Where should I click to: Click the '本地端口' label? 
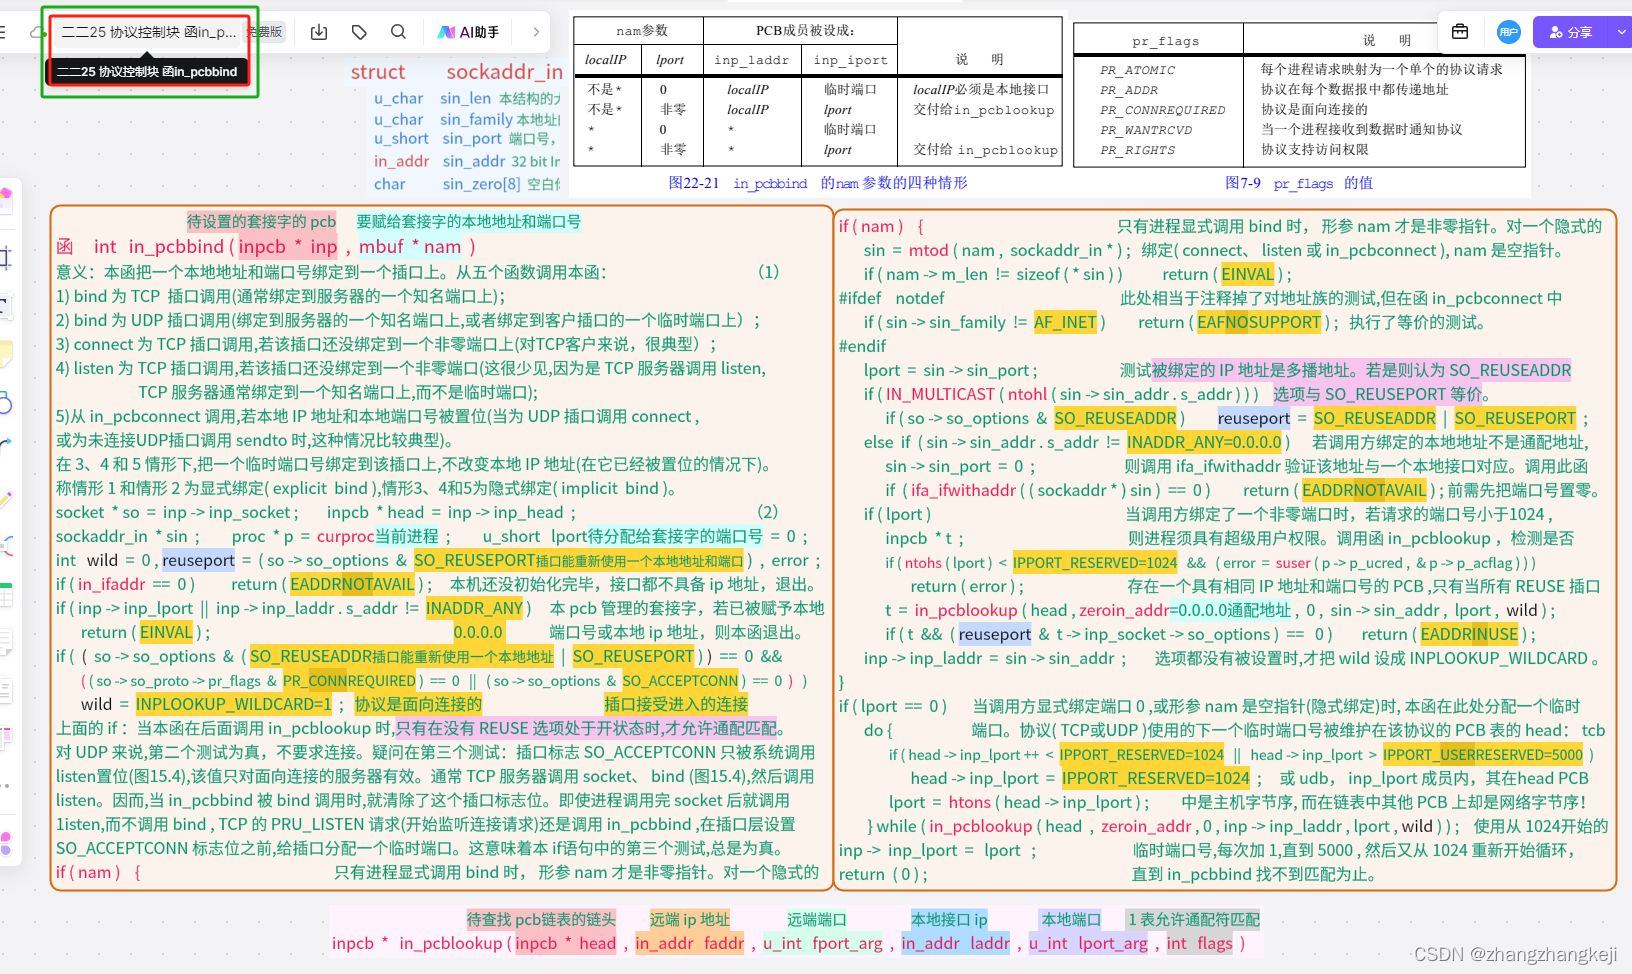[x=1071, y=919]
